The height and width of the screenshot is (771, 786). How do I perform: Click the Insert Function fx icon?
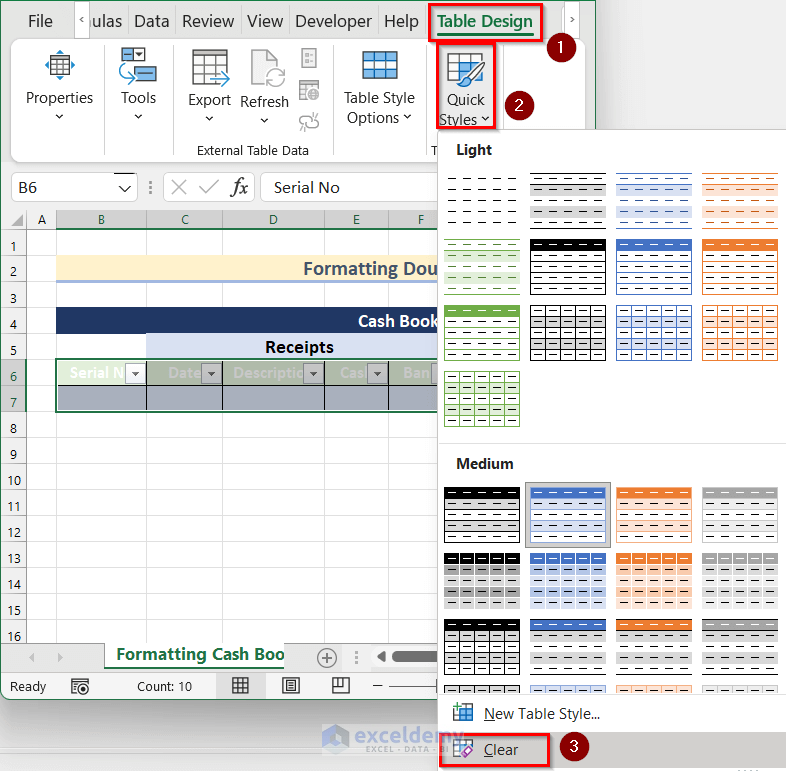coord(239,187)
